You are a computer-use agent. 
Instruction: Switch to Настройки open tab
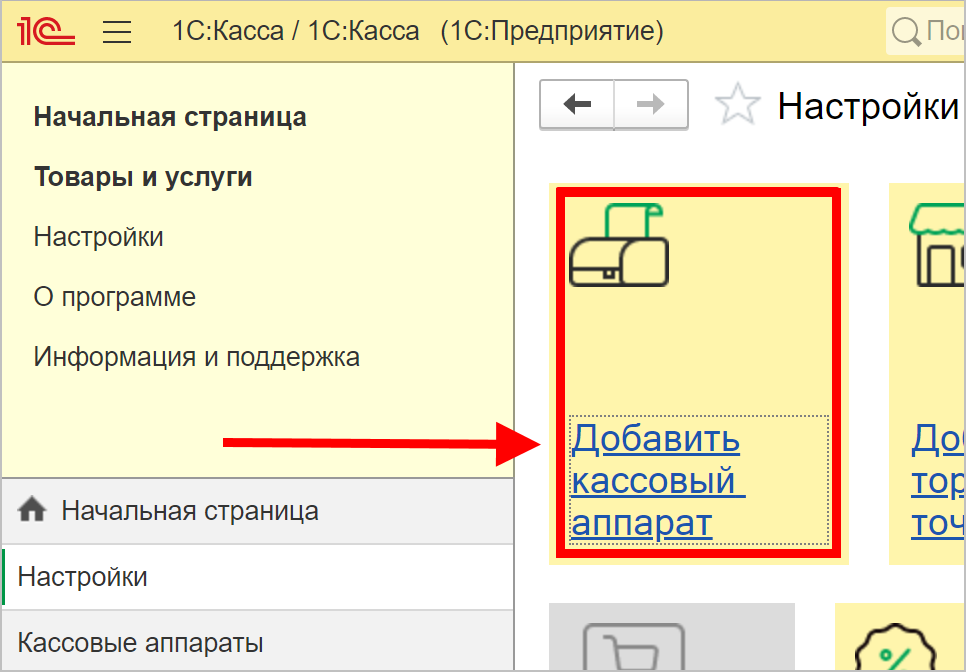coord(258,577)
